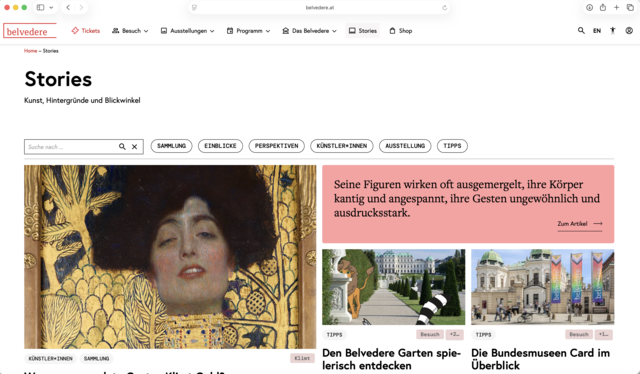Reload the page with the refresh icon

tap(444, 7)
